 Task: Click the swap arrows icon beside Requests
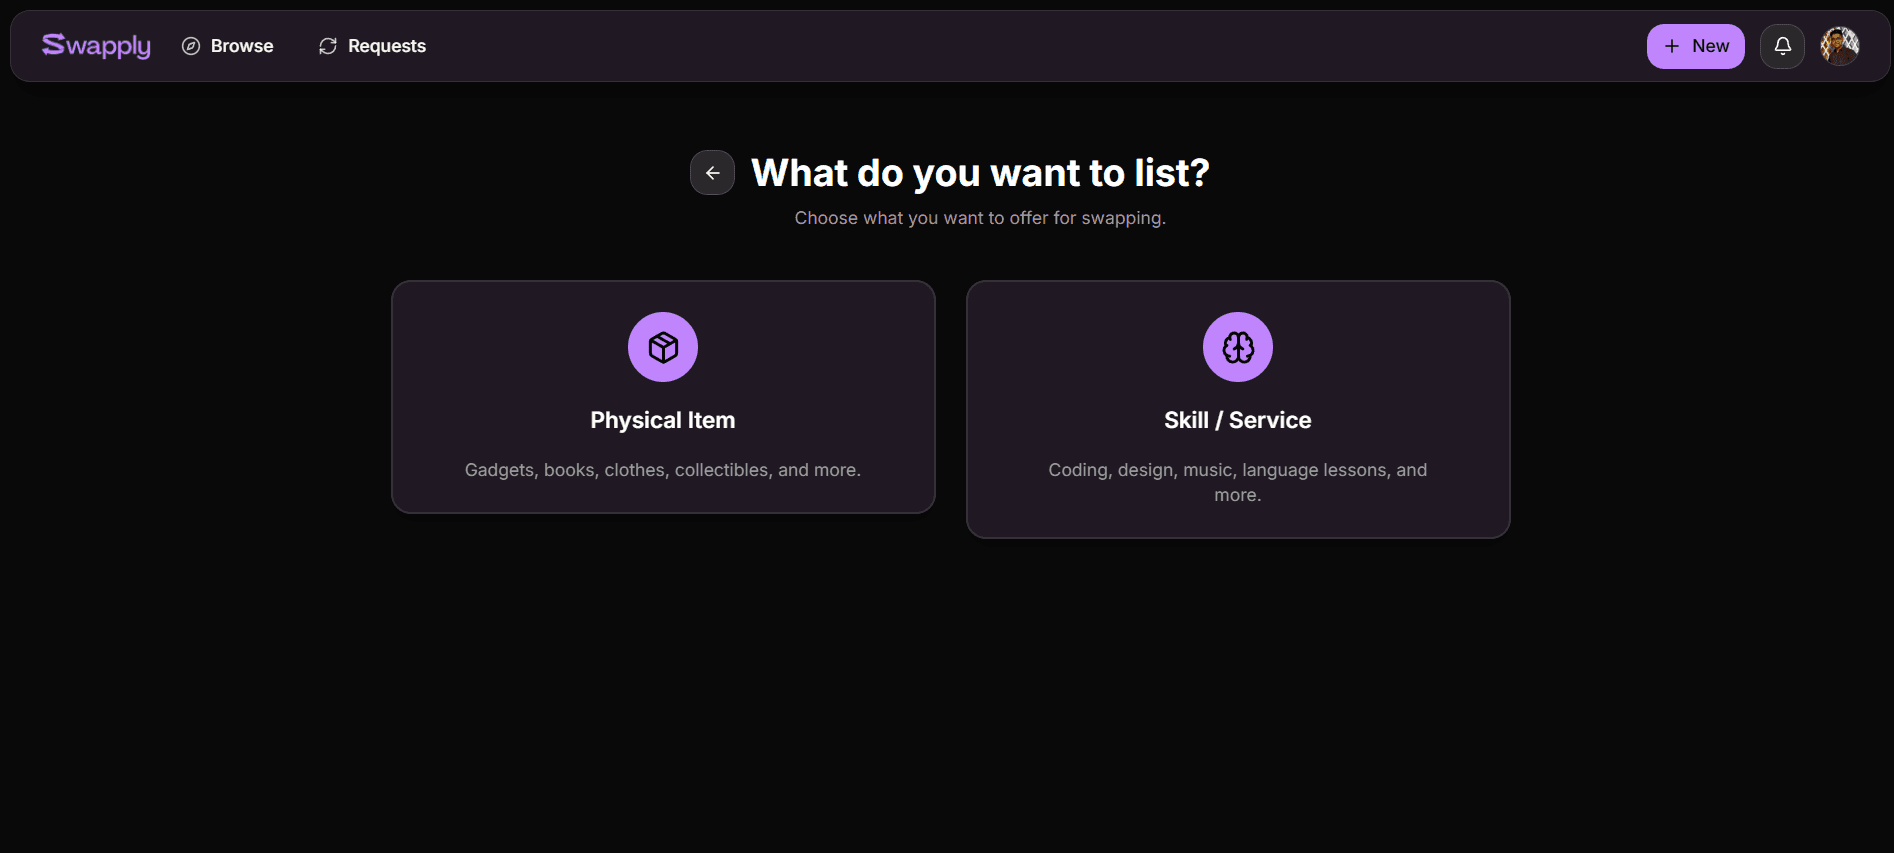click(328, 46)
